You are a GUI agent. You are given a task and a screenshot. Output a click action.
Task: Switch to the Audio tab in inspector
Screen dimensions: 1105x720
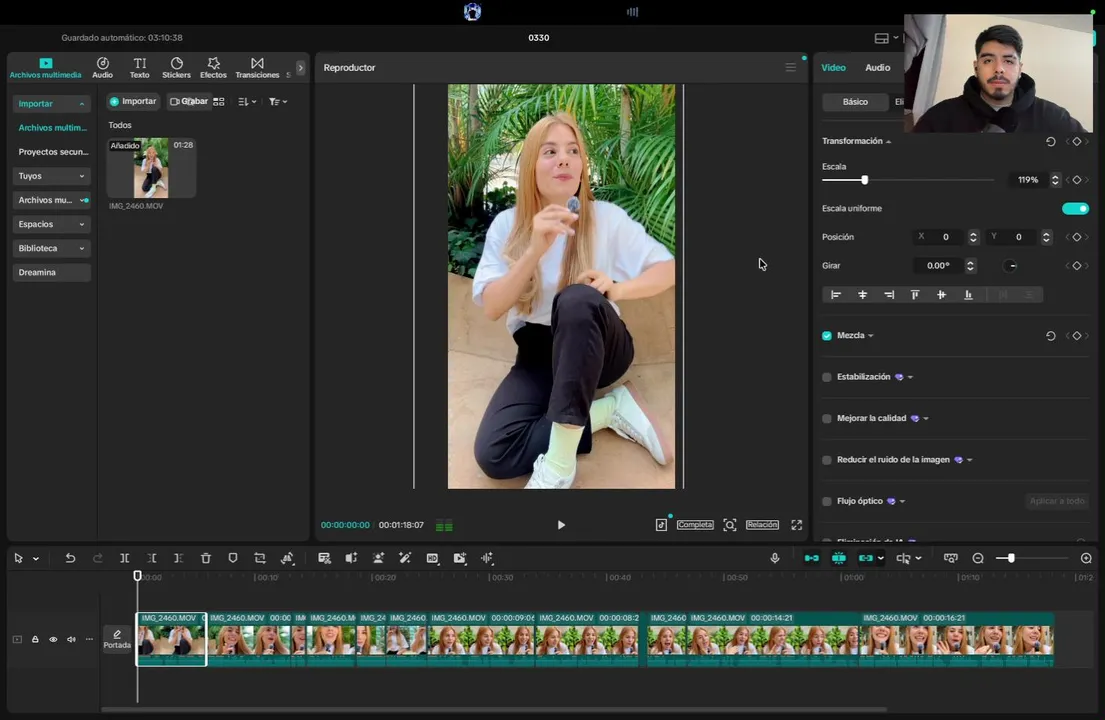[x=877, y=68]
